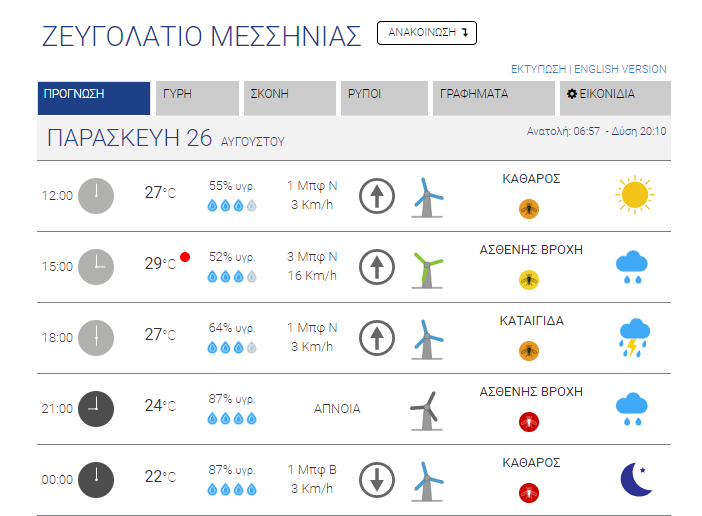Open the ΓΡΑΦΗΜΑΤΑ tab
The image size is (702, 516).
(494, 98)
